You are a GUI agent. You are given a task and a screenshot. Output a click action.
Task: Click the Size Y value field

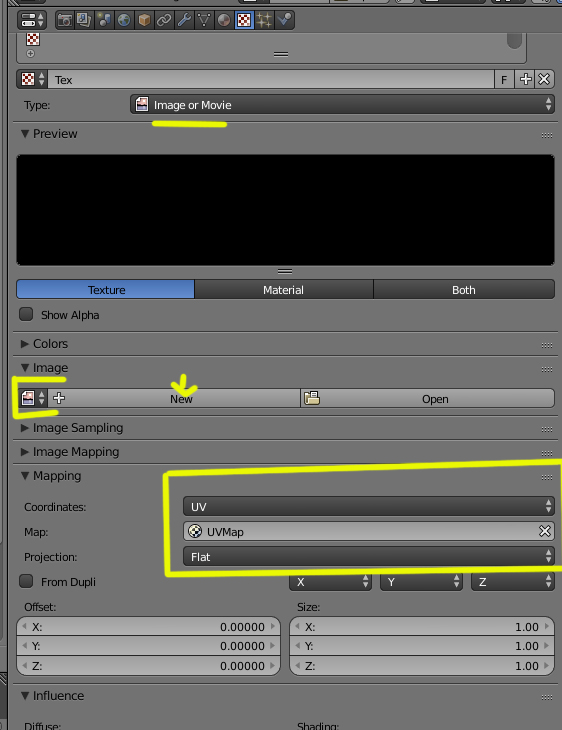coord(422,646)
